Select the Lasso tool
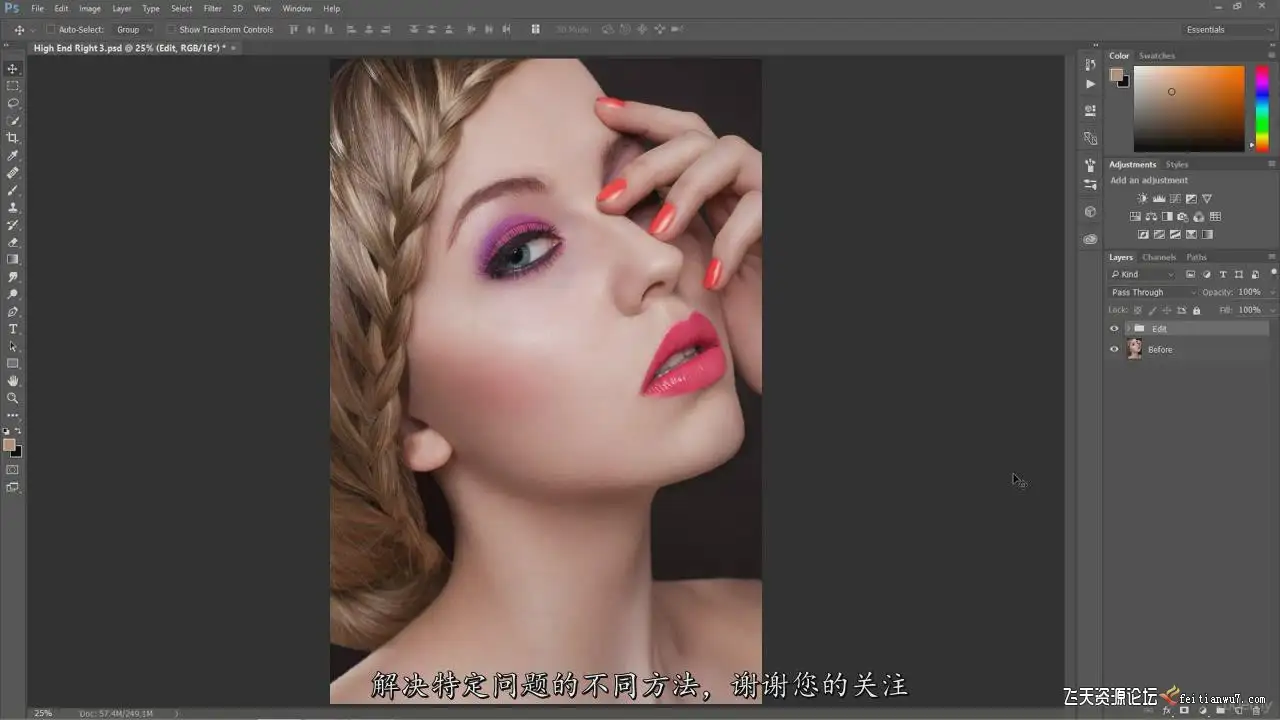The image size is (1280, 720). 13,103
